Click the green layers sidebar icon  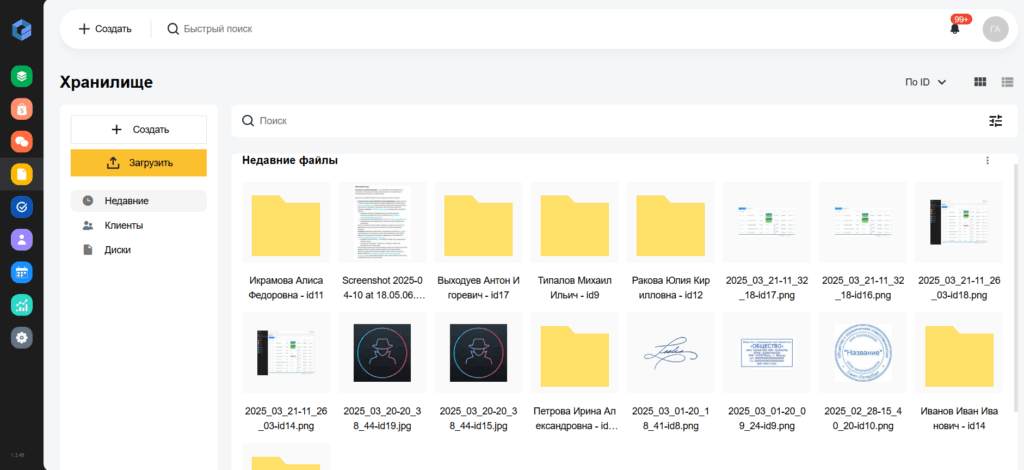click(x=22, y=76)
